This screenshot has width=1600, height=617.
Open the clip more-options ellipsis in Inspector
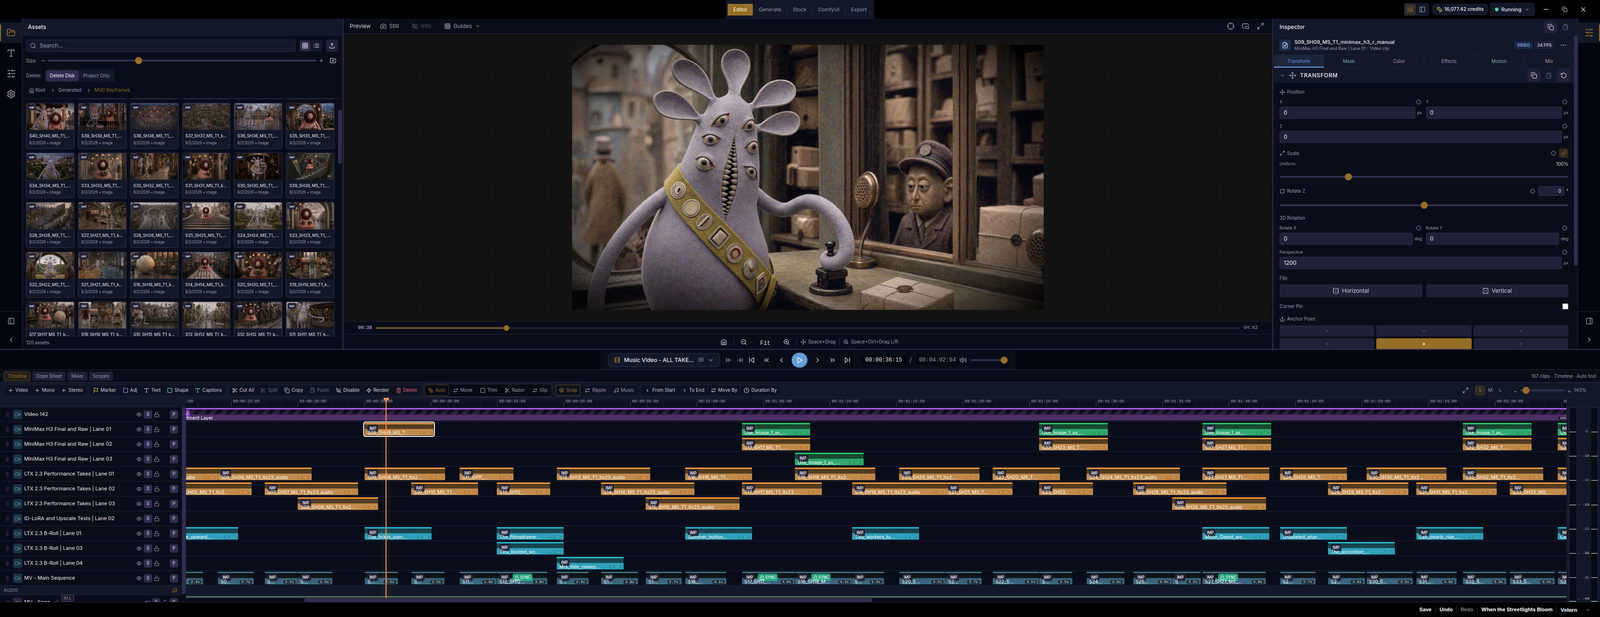point(1564,45)
